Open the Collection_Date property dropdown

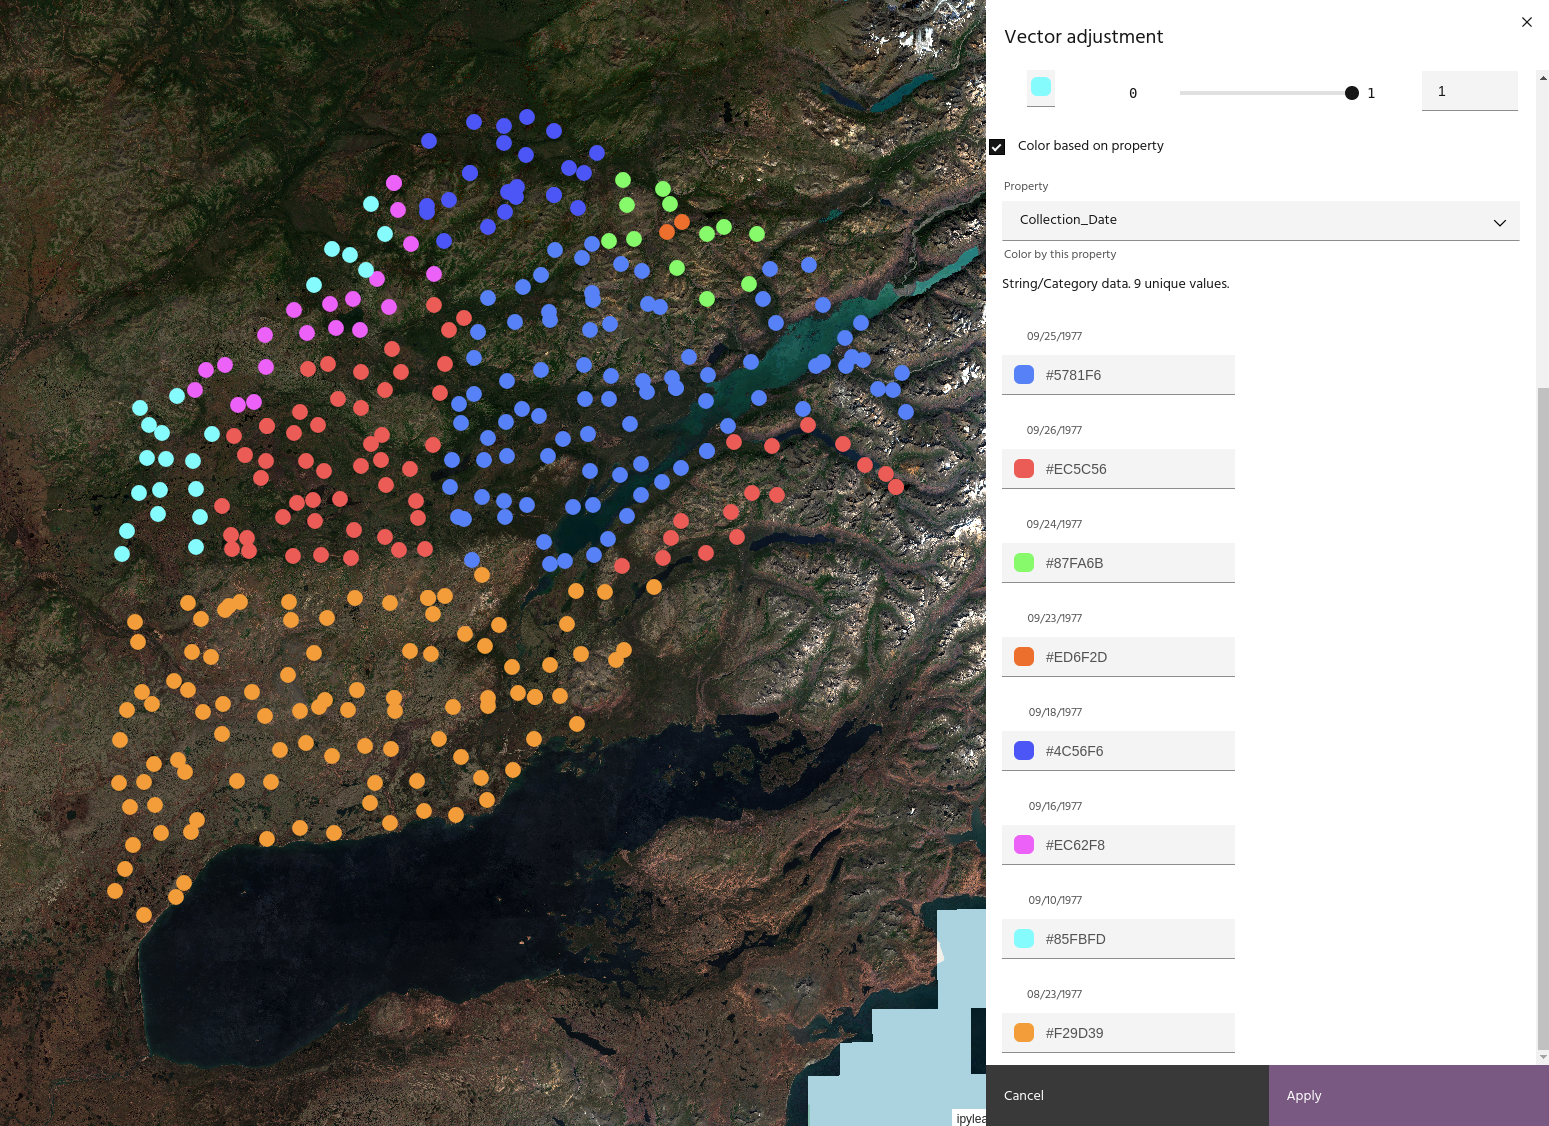pyautogui.click(x=1250, y=220)
